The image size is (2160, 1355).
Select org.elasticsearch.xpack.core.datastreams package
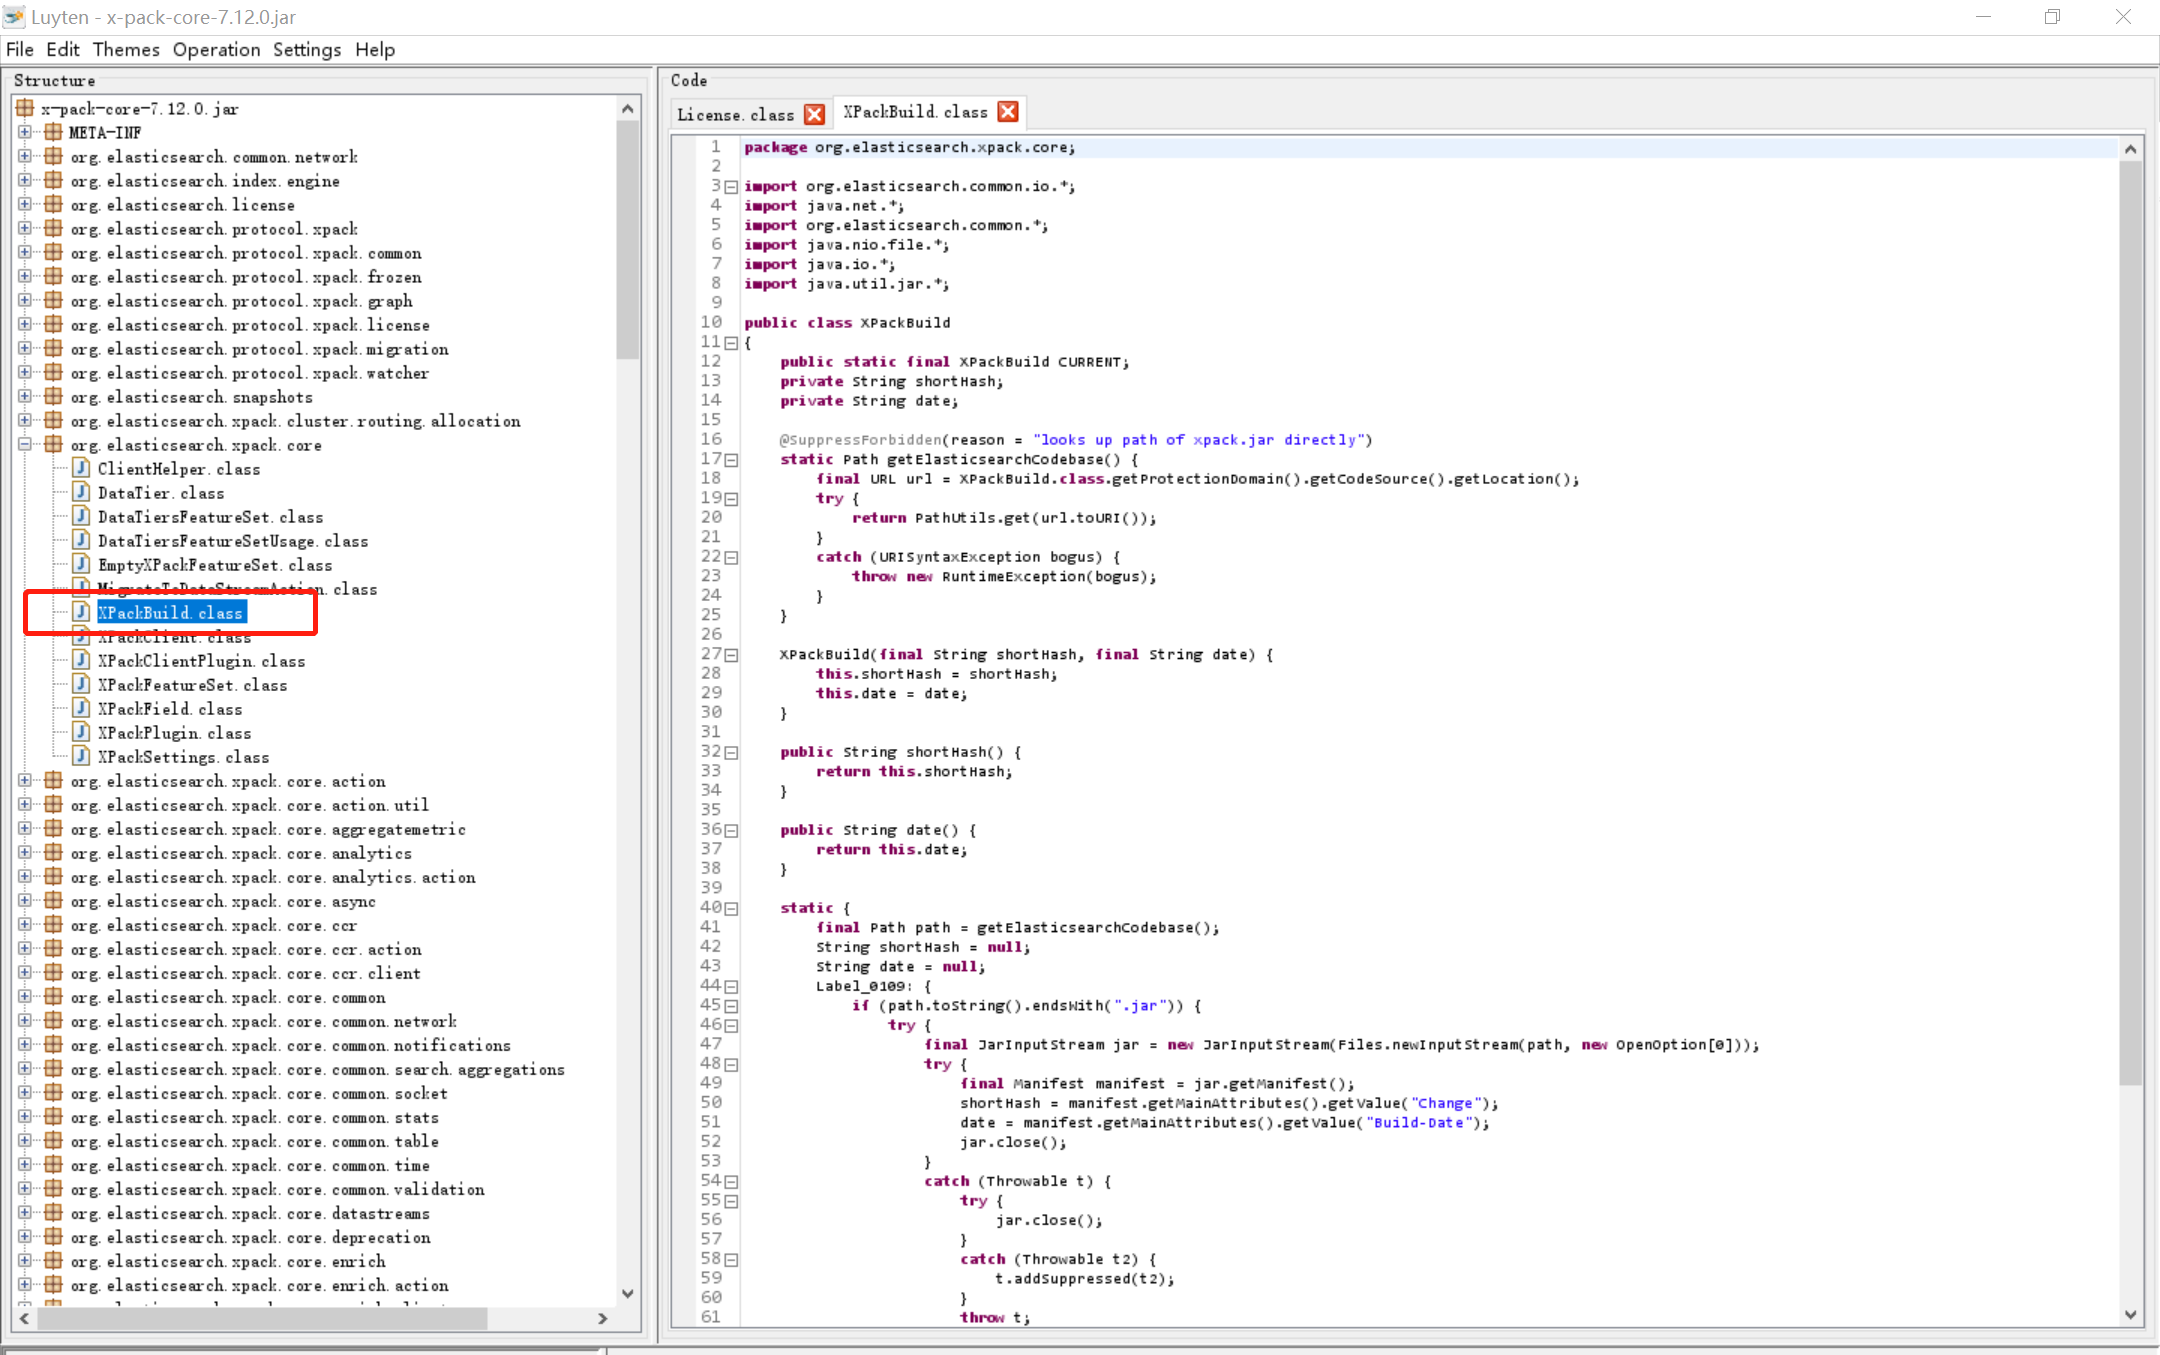pyautogui.click(x=250, y=1213)
